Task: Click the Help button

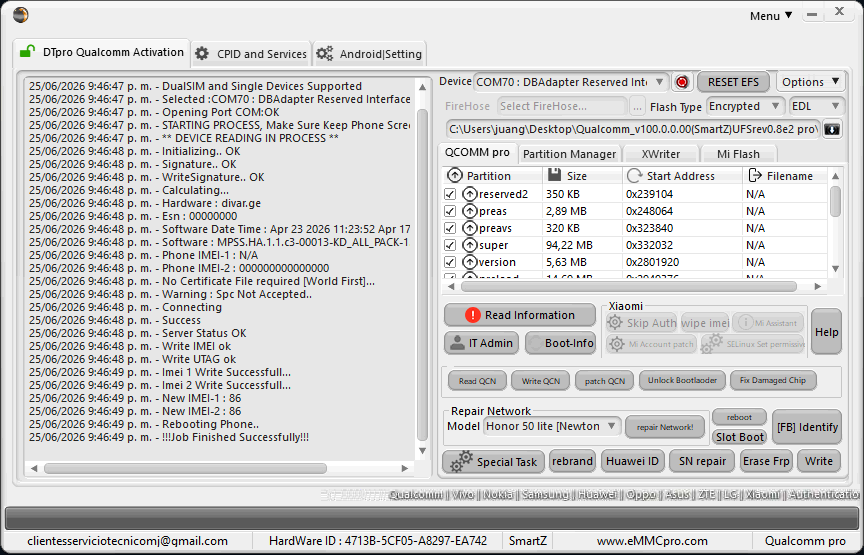Action: (x=827, y=332)
